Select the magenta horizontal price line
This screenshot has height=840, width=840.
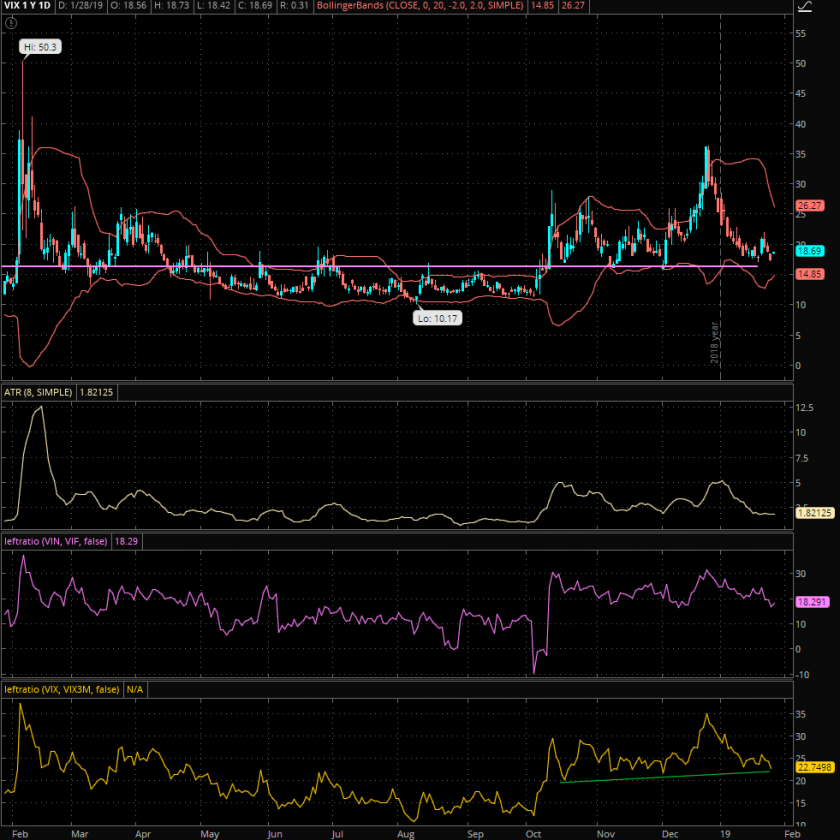300,266
